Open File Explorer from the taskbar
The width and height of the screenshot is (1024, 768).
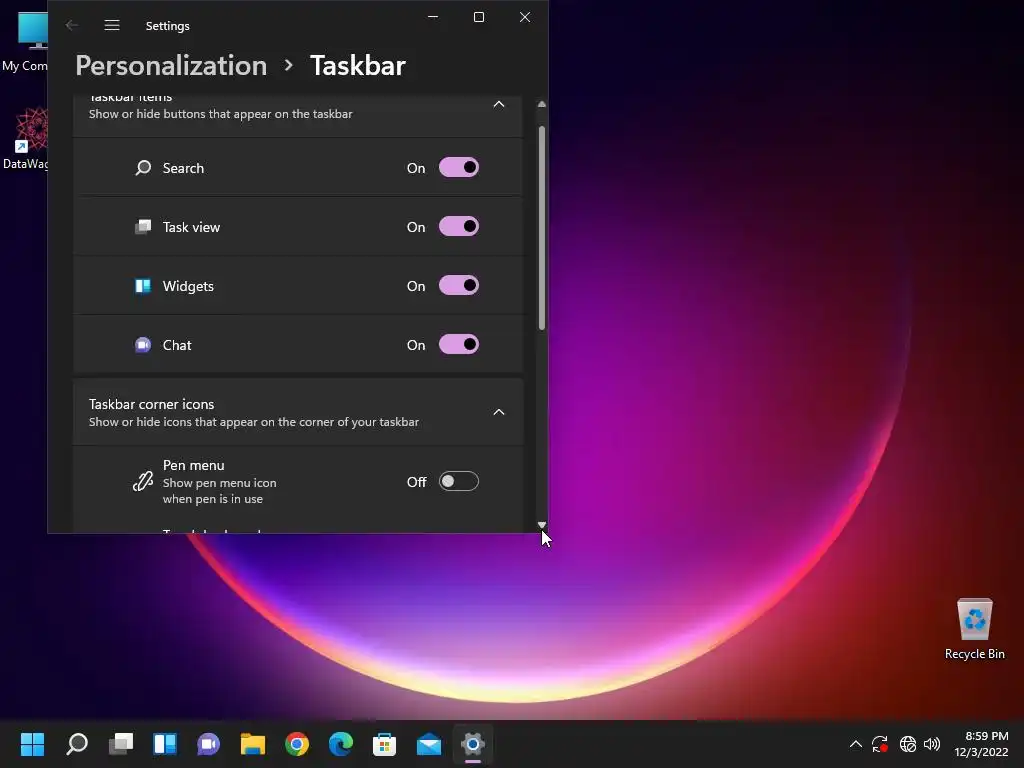pos(253,743)
